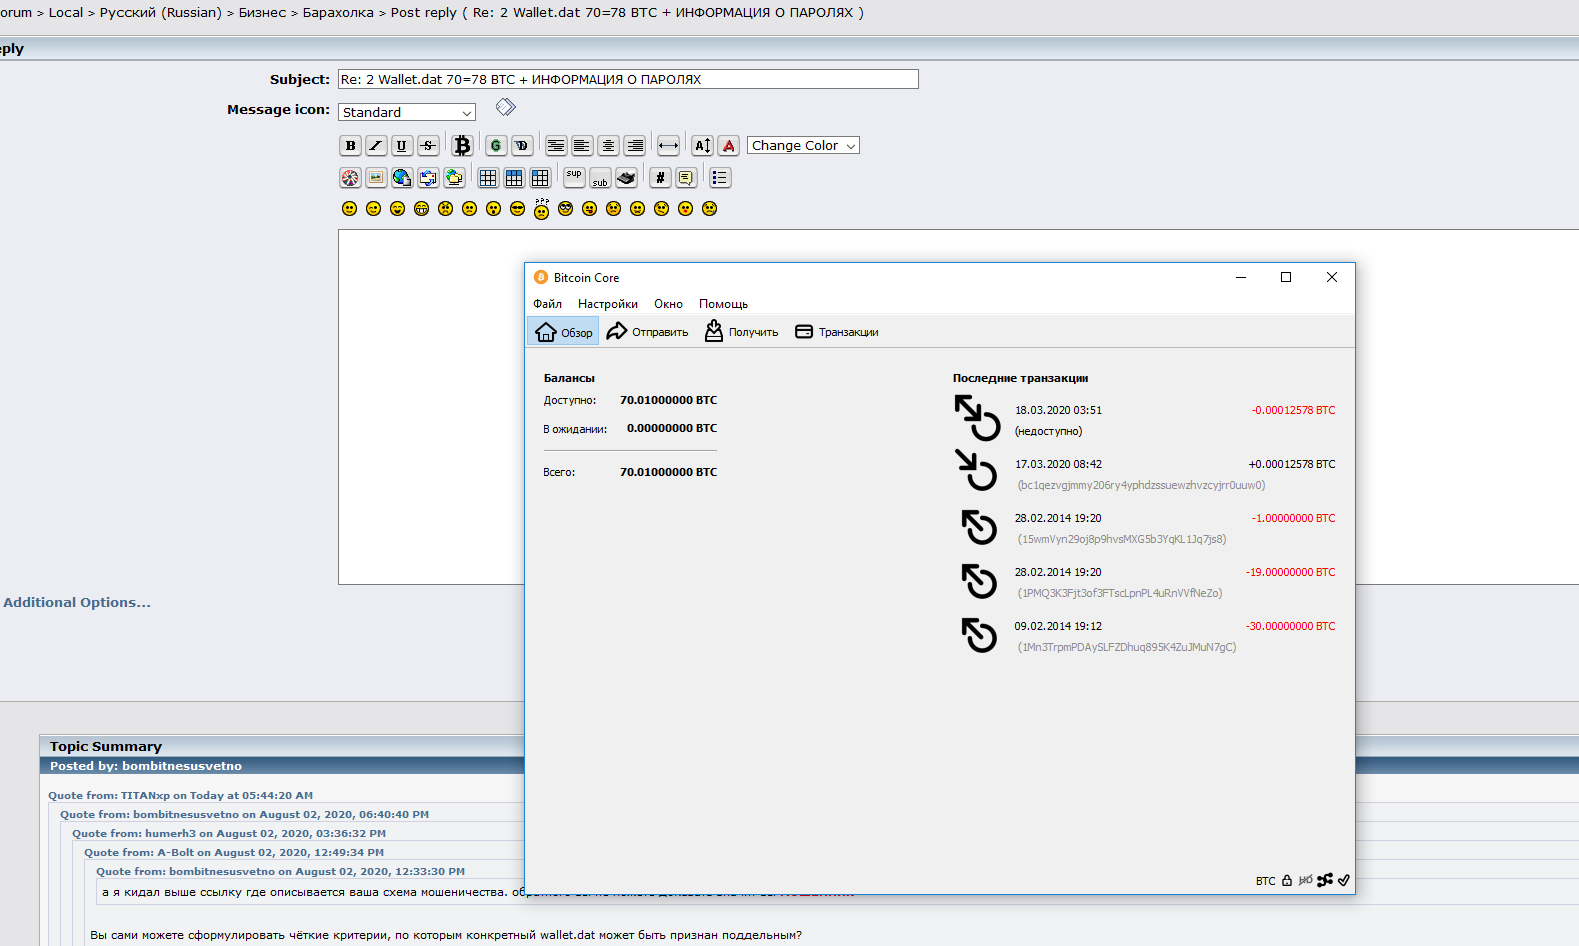This screenshot has height=946, width=1579.
Task: Insert a bulleted list
Action: coord(720,178)
